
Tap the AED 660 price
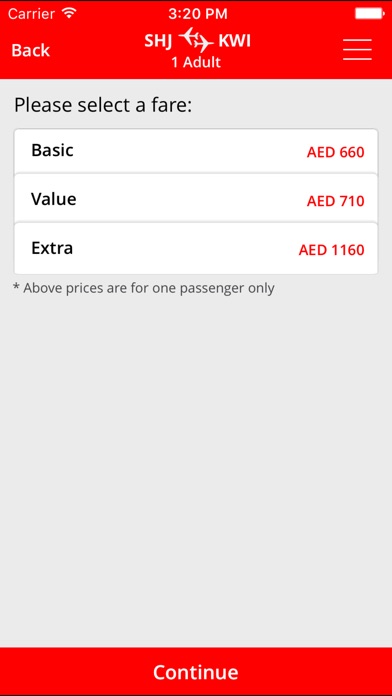tap(335, 152)
